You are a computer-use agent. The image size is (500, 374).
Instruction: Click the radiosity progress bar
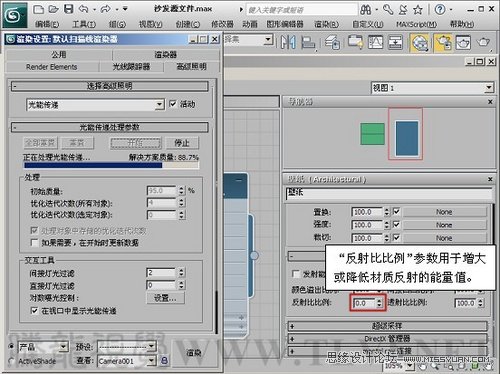point(111,165)
